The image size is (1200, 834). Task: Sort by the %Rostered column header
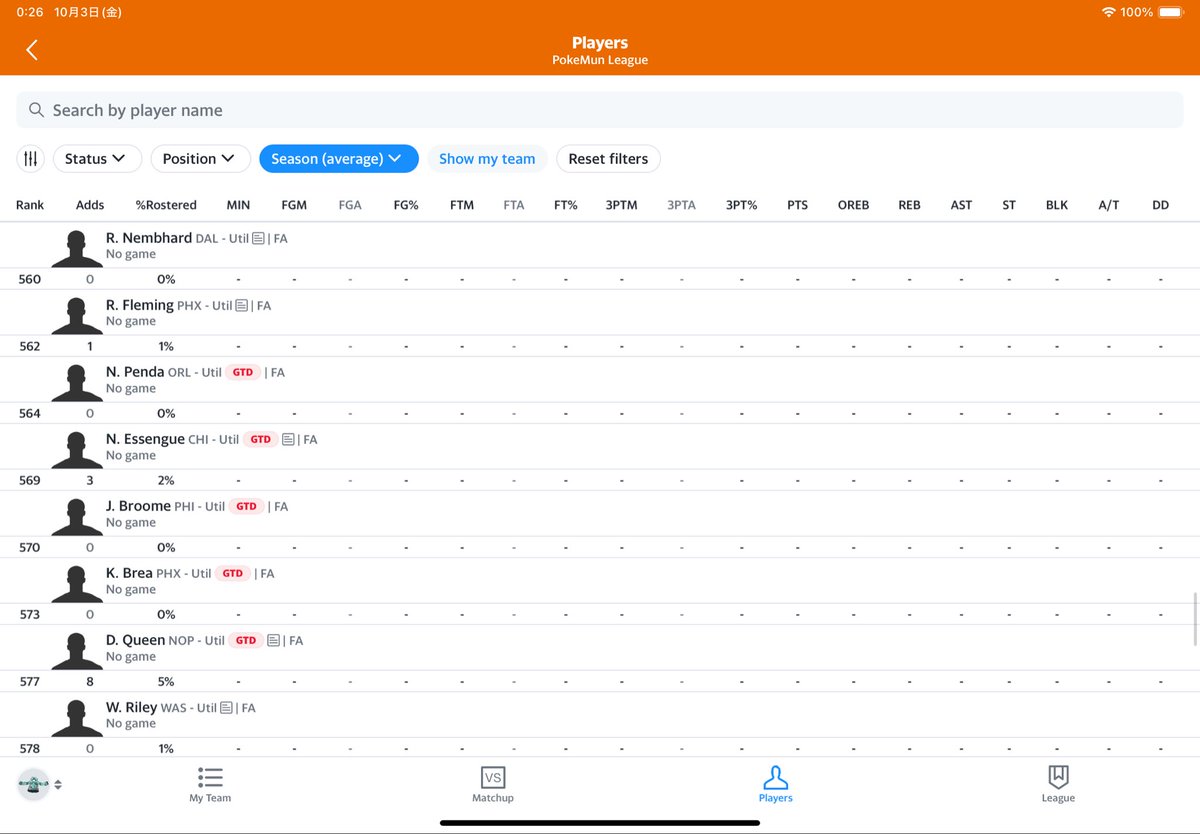point(166,205)
